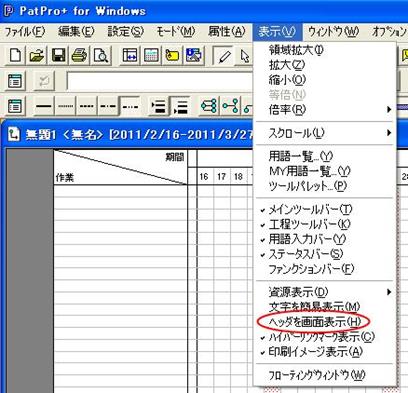Click the New document icon
The width and height of the screenshot is (408, 393).
tap(15, 55)
